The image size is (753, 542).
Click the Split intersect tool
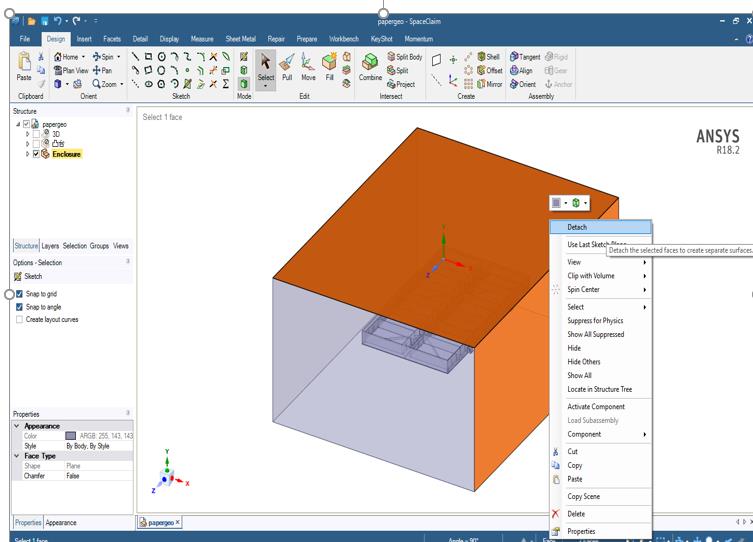(x=398, y=70)
